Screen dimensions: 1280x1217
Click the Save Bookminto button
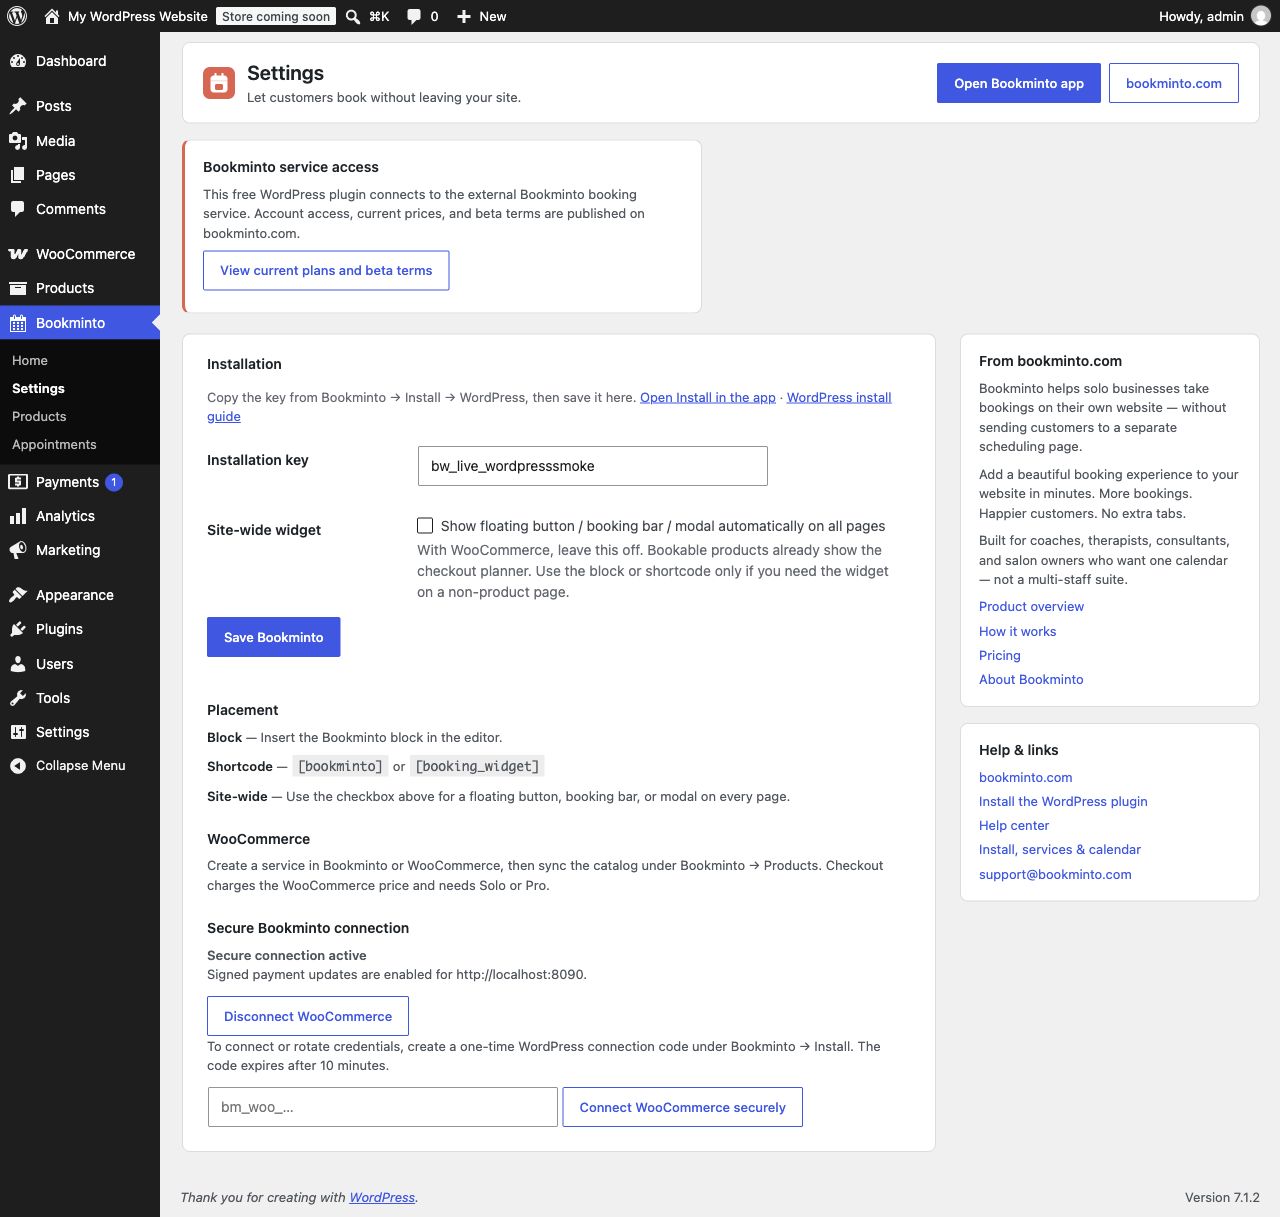(274, 637)
